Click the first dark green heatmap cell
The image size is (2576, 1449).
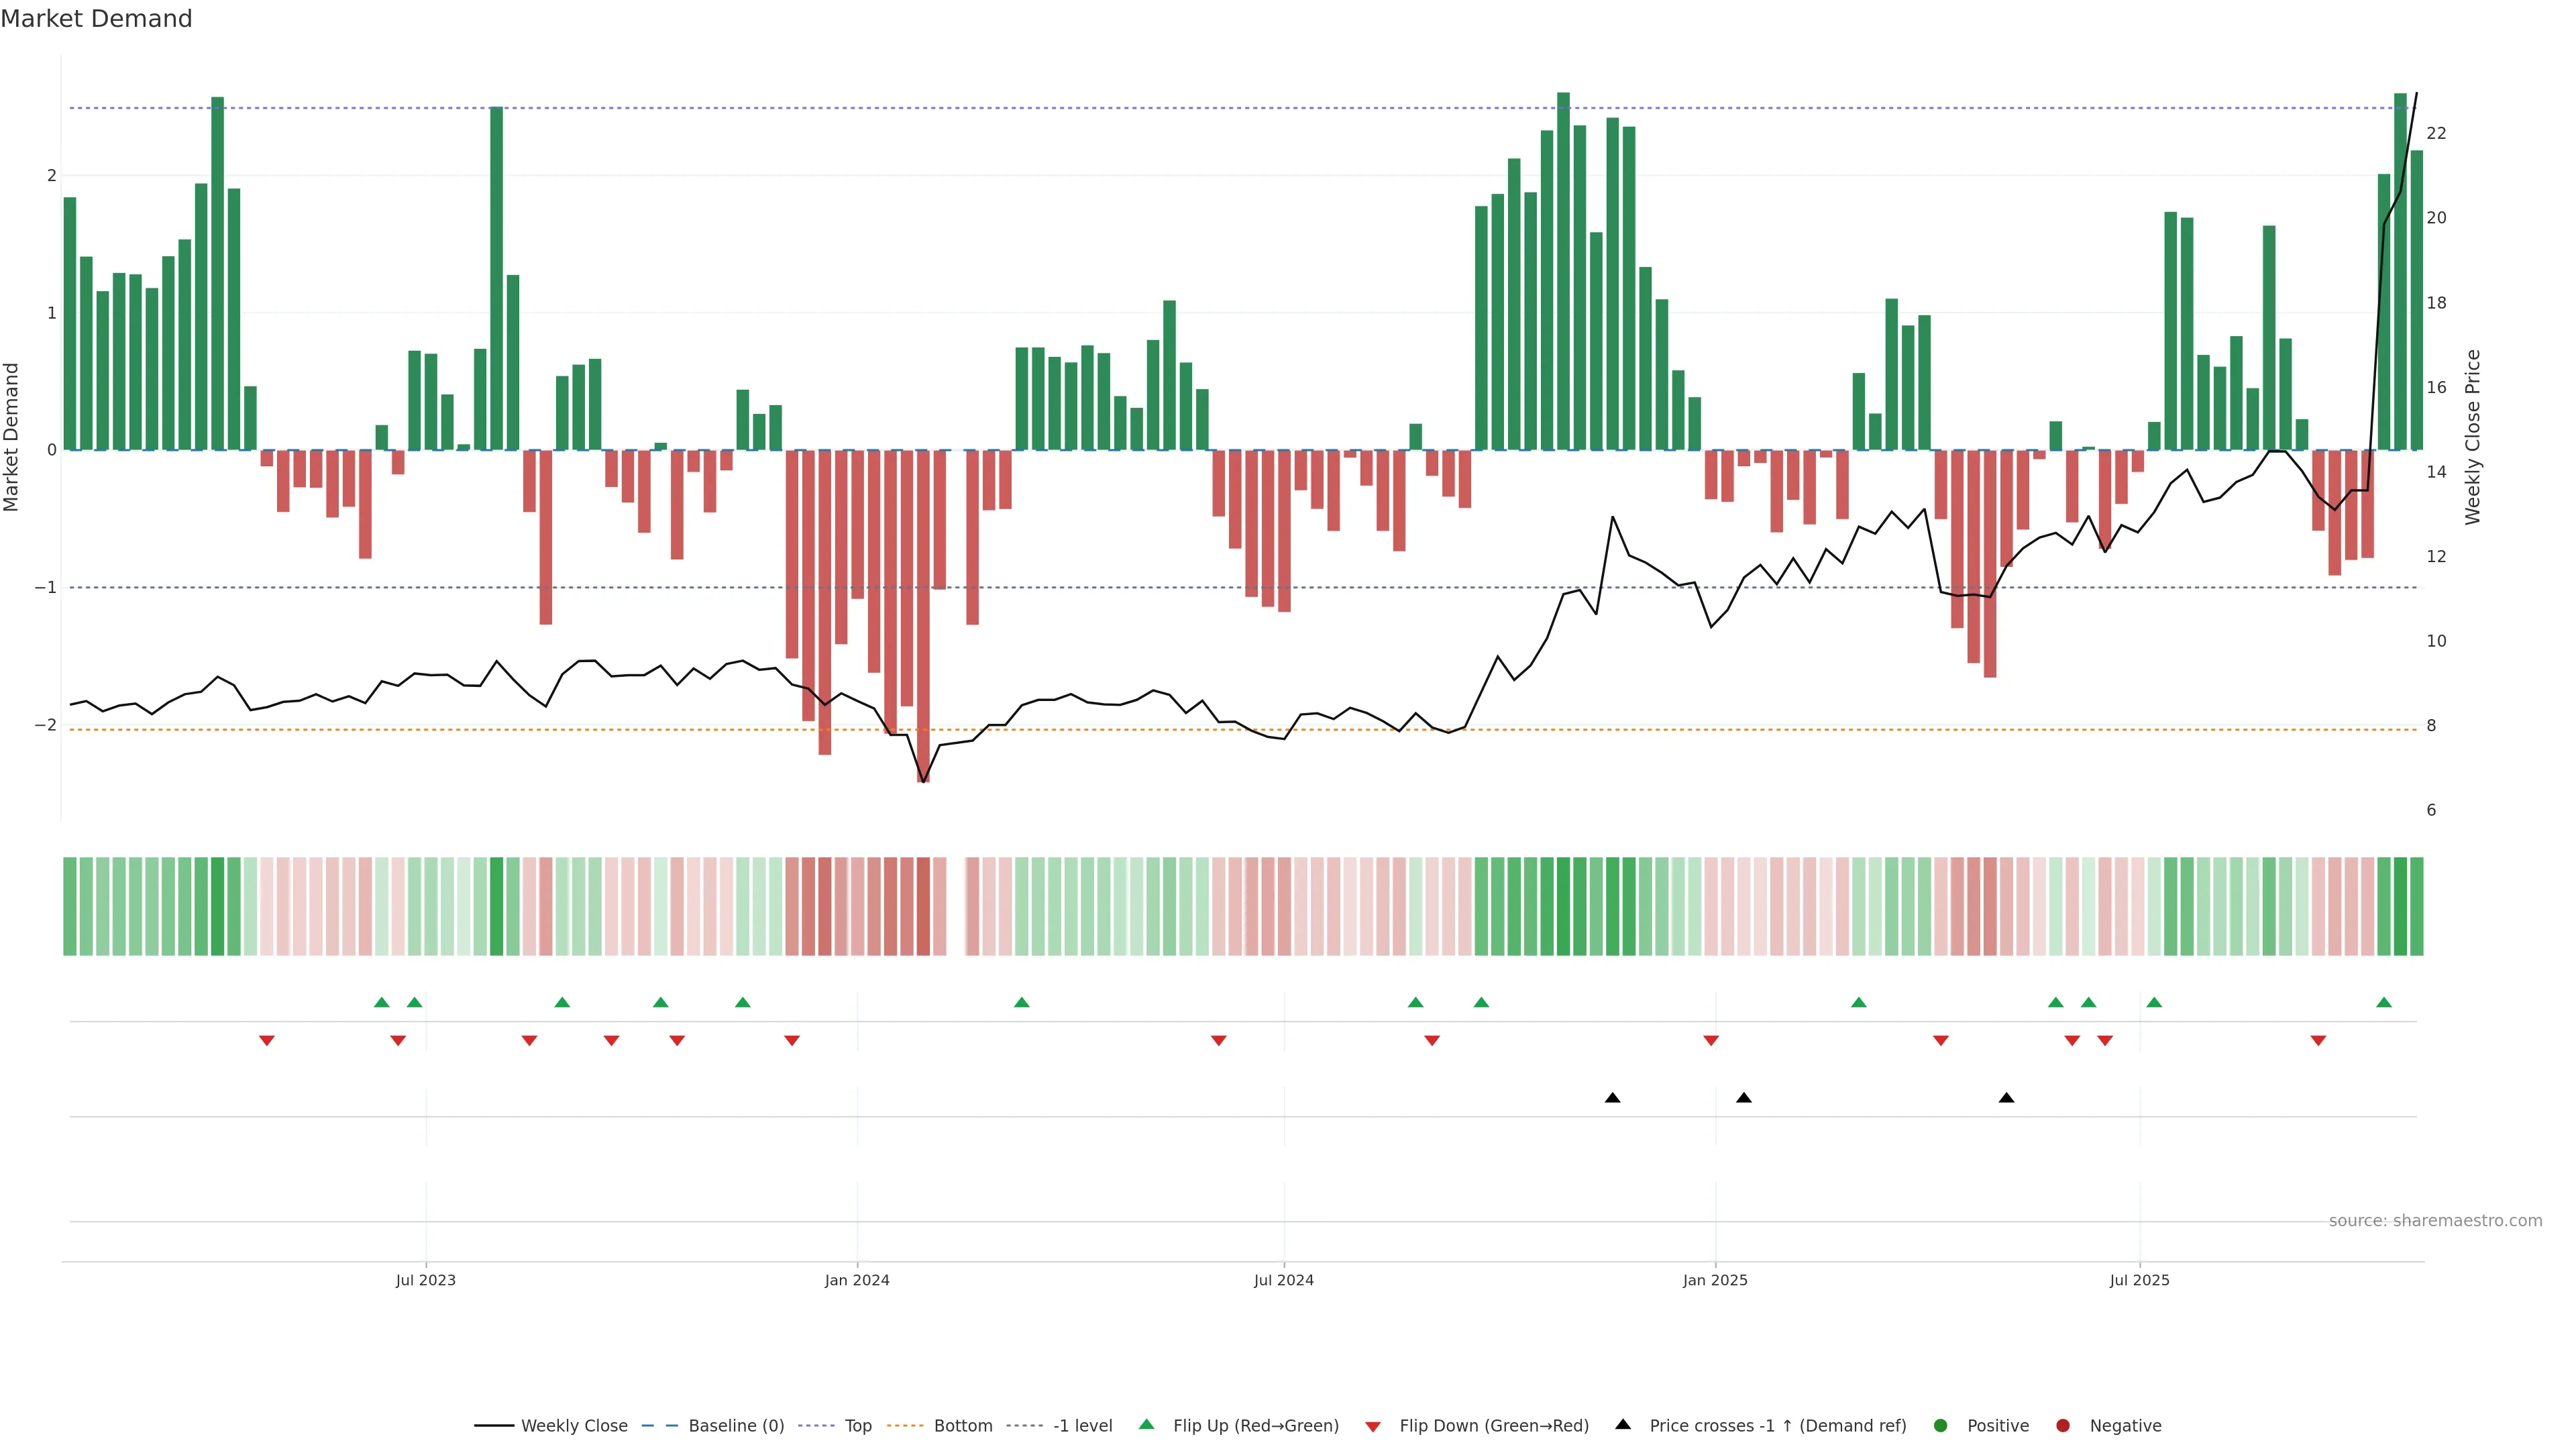70,906
